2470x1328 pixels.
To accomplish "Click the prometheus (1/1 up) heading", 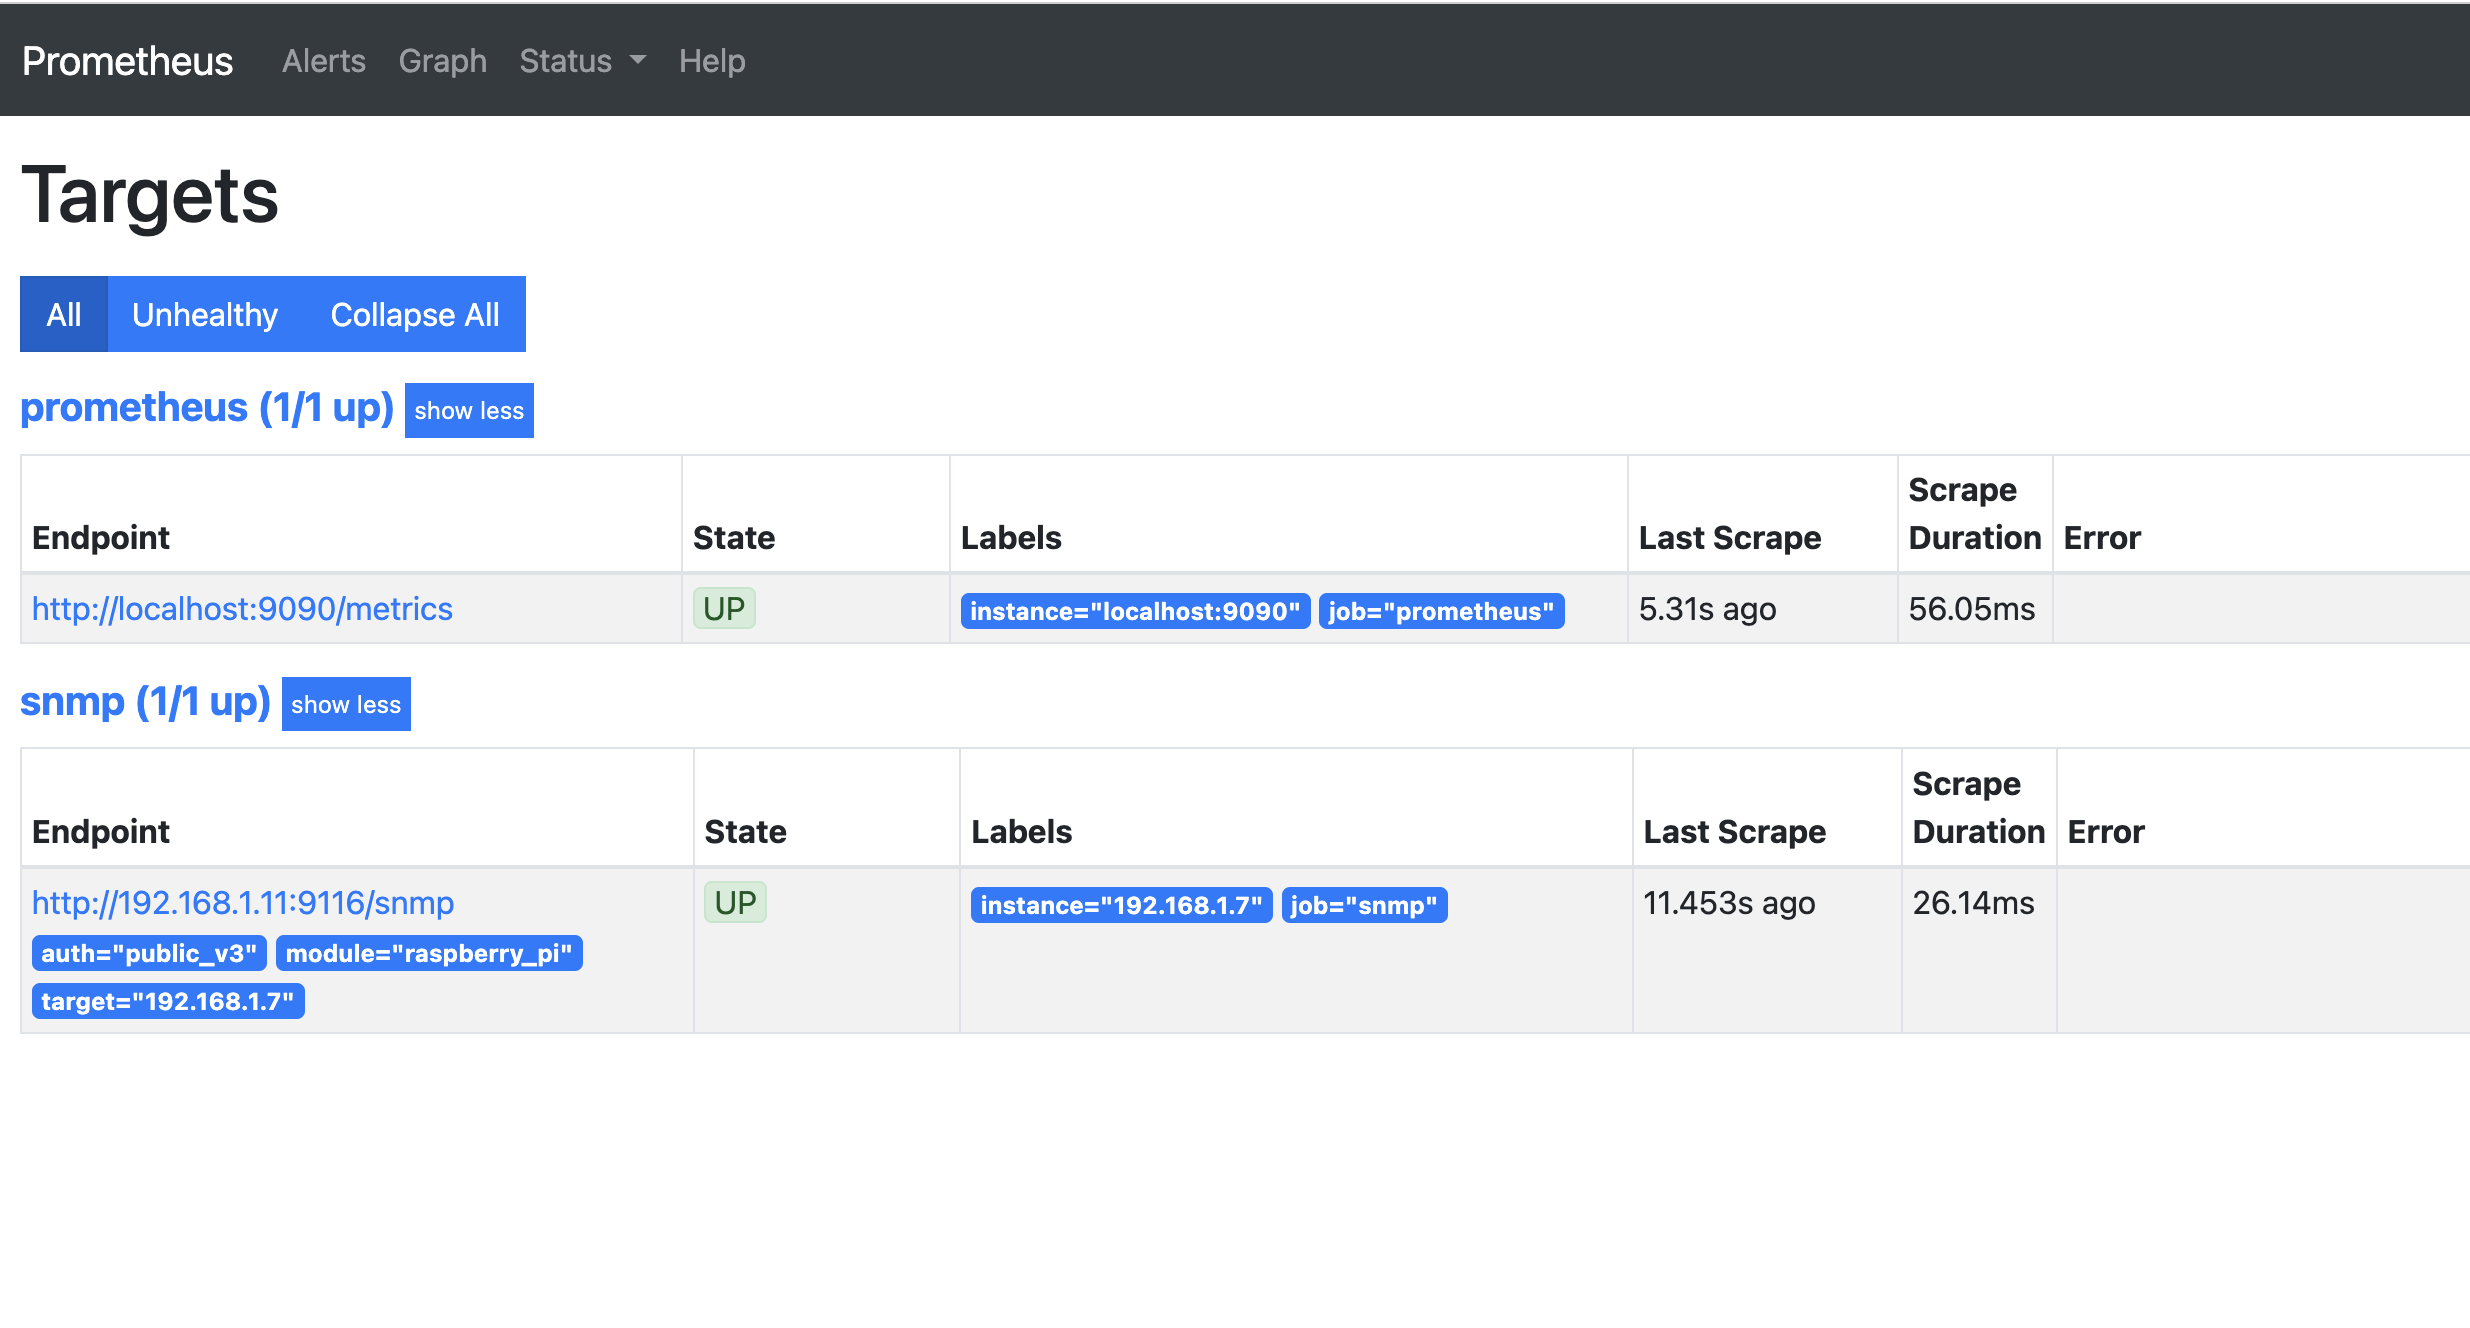I will tap(206, 408).
